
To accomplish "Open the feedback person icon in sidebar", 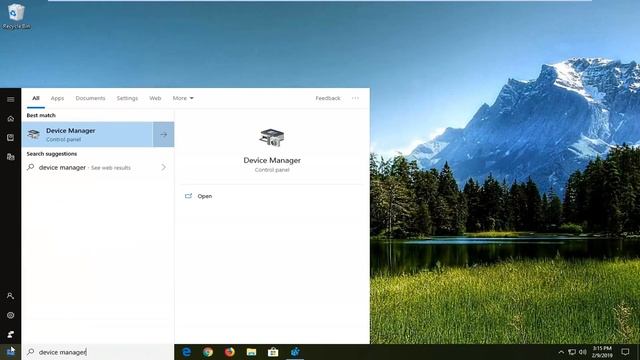I will 11,334.
